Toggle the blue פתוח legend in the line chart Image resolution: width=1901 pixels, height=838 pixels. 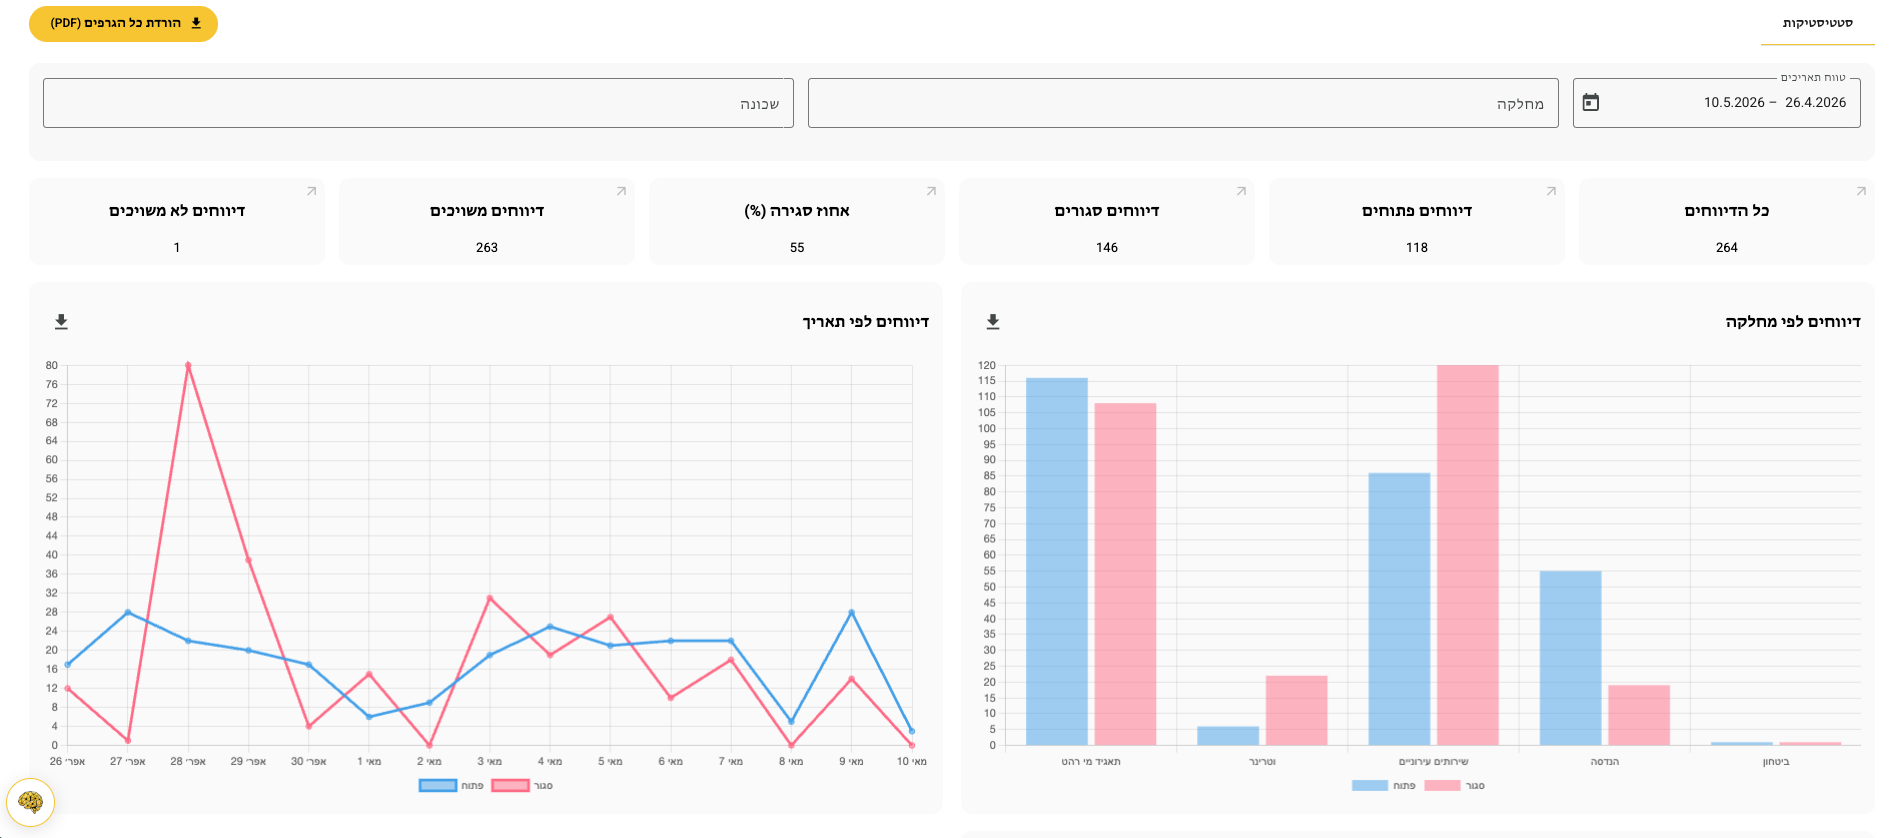point(451,786)
